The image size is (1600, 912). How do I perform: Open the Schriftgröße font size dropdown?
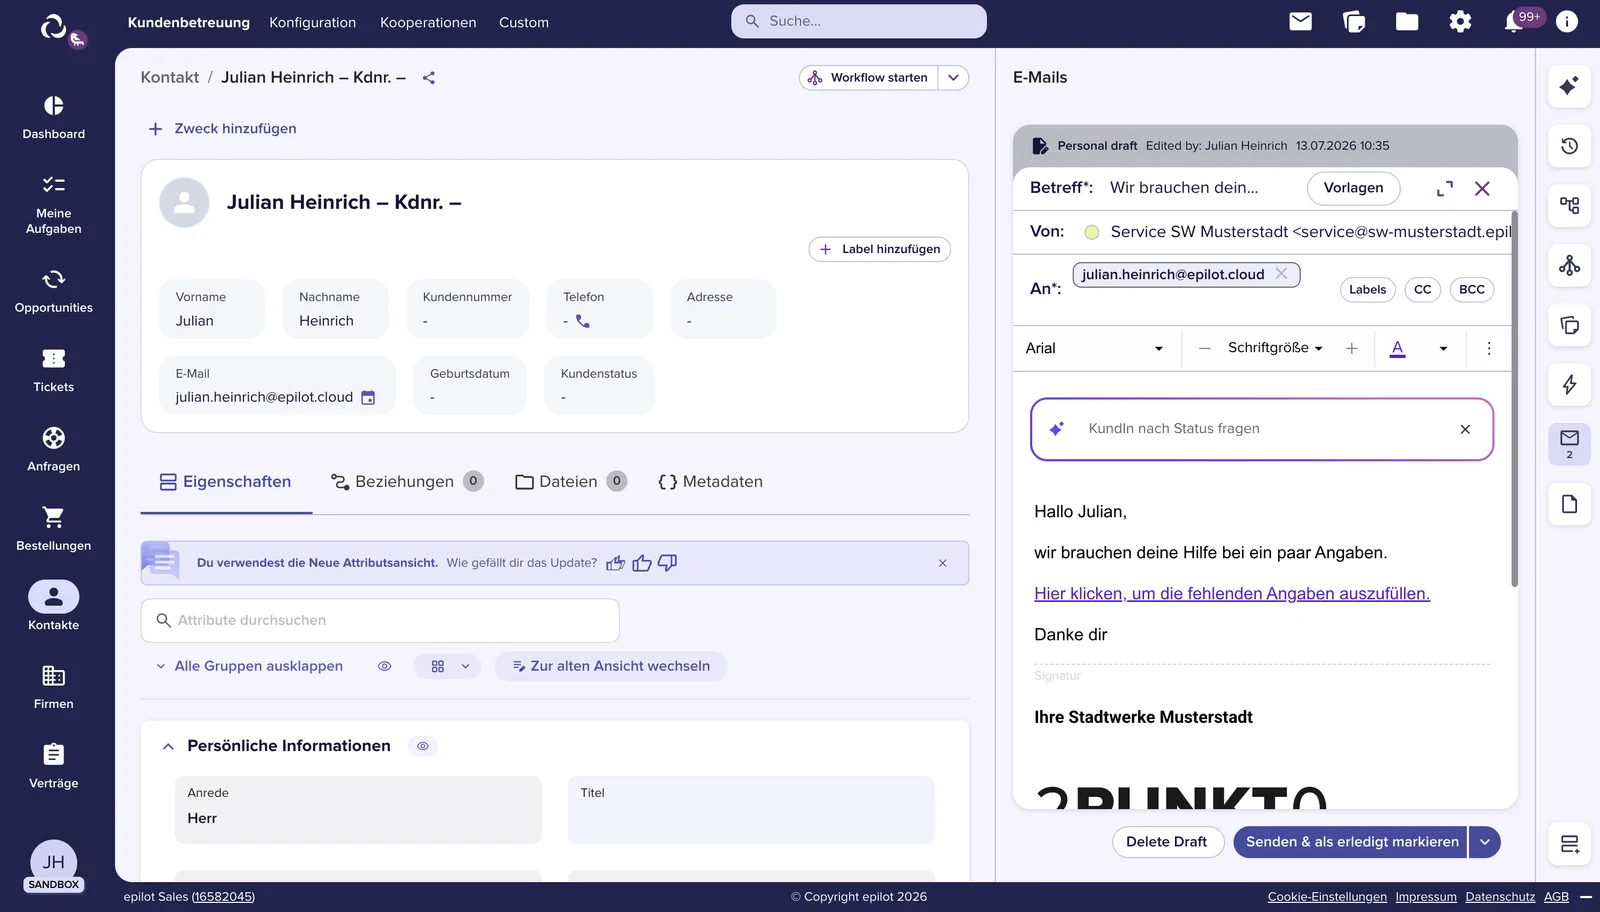(1275, 348)
